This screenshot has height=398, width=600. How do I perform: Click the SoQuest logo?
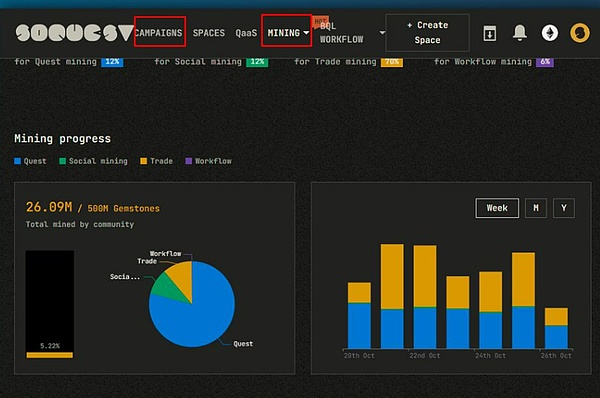pyautogui.click(x=75, y=33)
